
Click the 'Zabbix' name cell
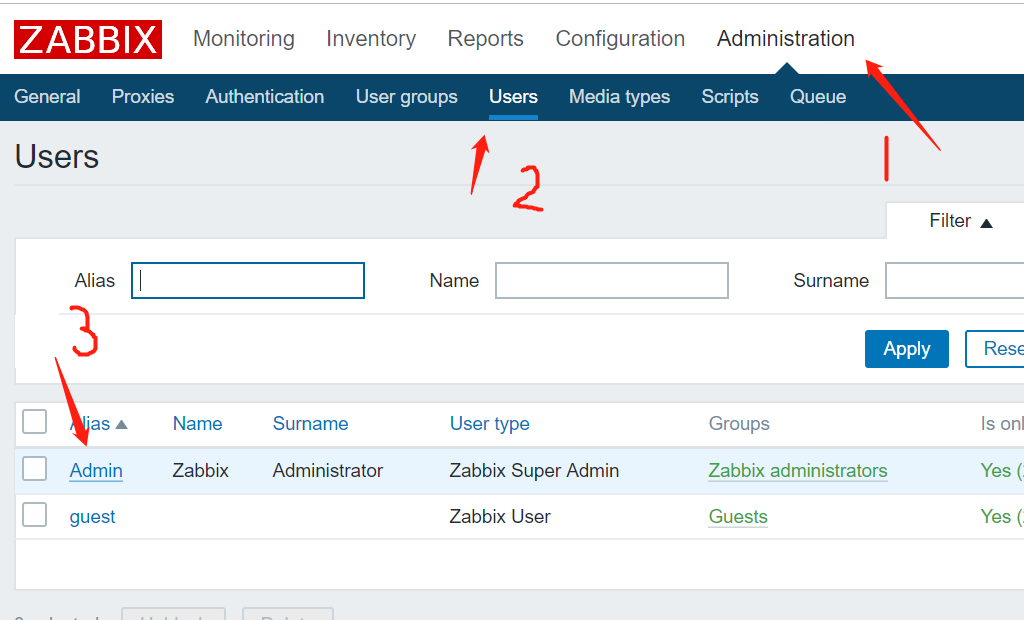pyautogui.click(x=200, y=470)
